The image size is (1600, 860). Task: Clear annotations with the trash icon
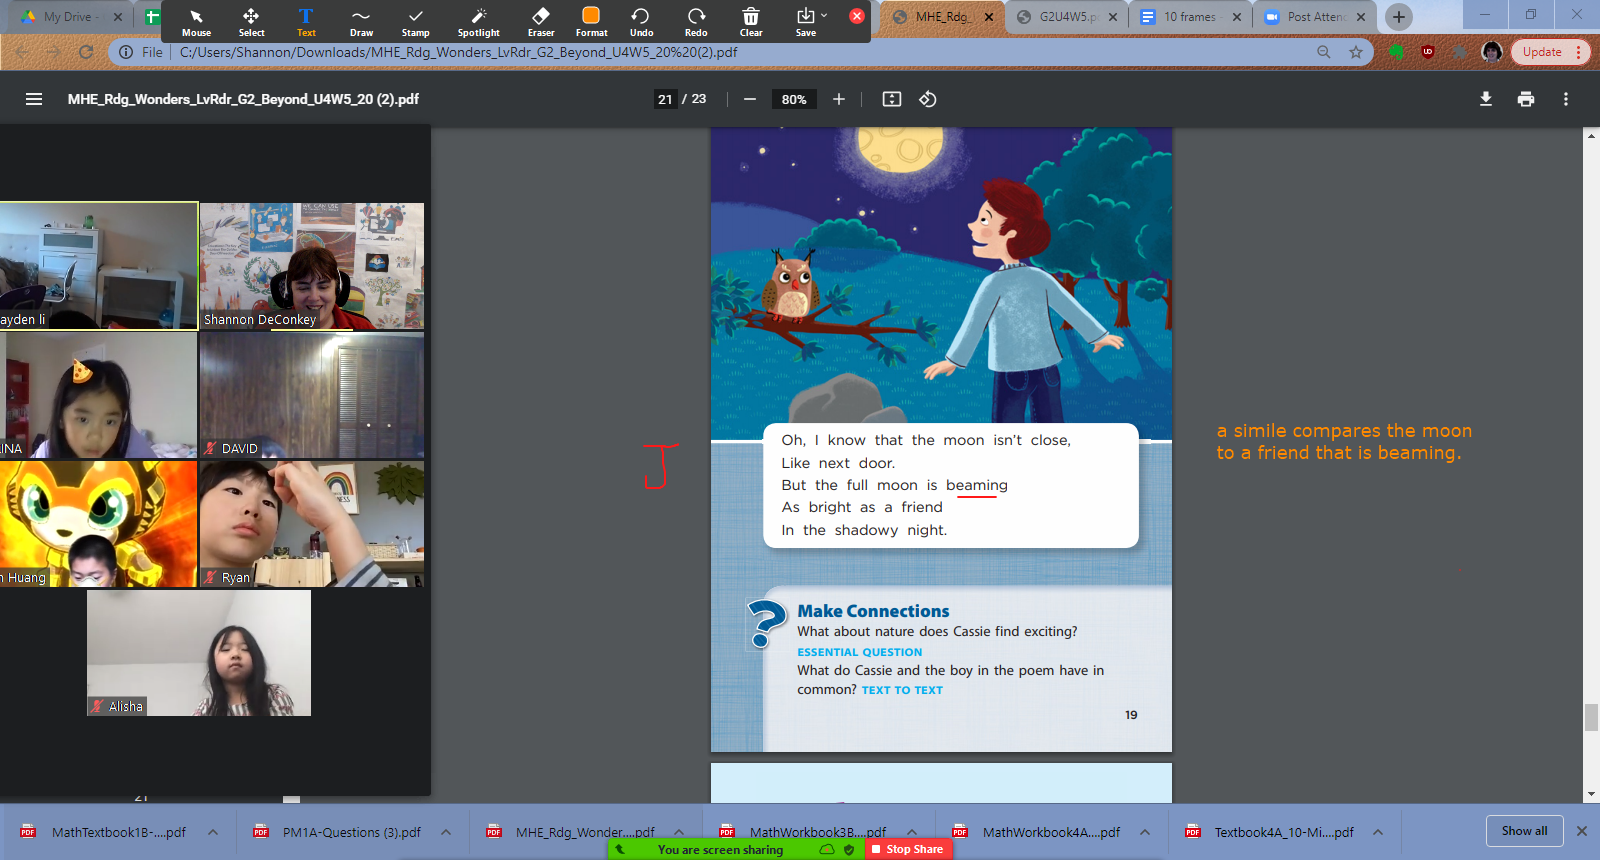coord(751,22)
